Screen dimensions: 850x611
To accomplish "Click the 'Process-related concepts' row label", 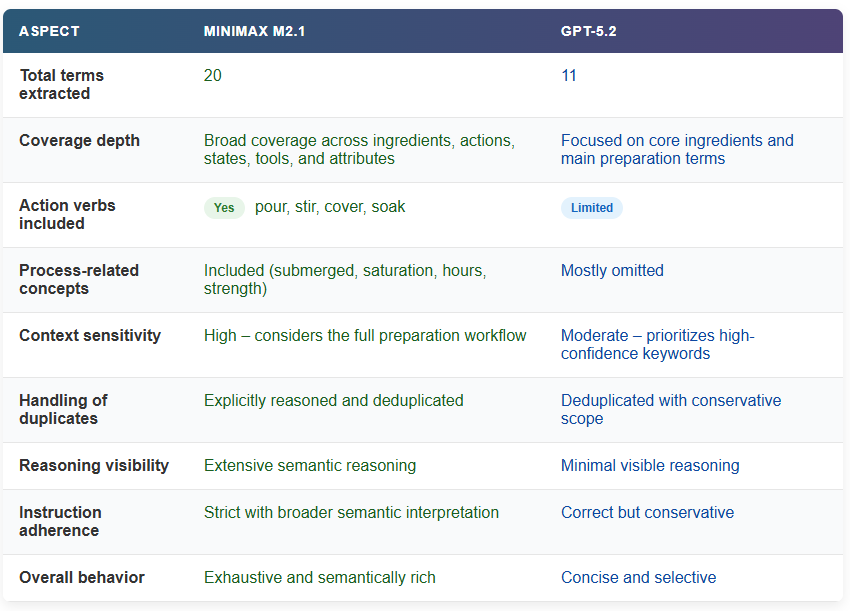I will [x=78, y=279].
